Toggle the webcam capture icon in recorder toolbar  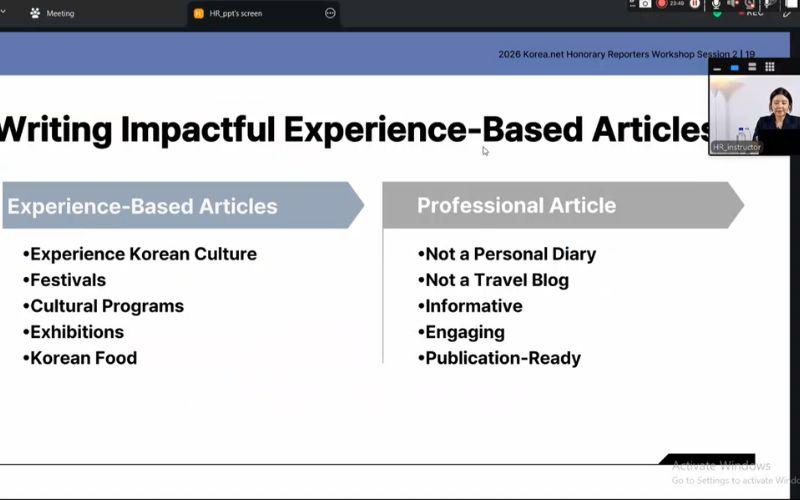tap(750, 4)
